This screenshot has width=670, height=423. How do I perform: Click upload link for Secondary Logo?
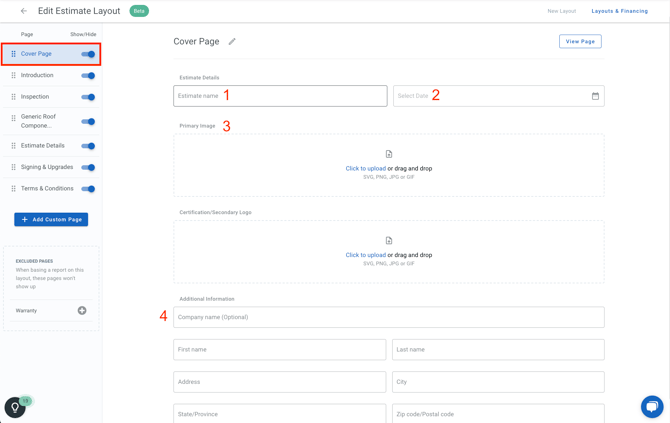(x=365, y=255)
